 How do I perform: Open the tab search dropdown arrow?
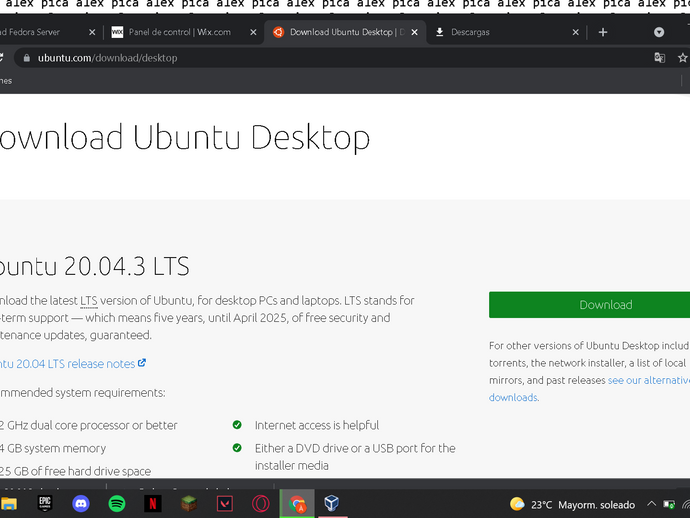tap(659, 32)
